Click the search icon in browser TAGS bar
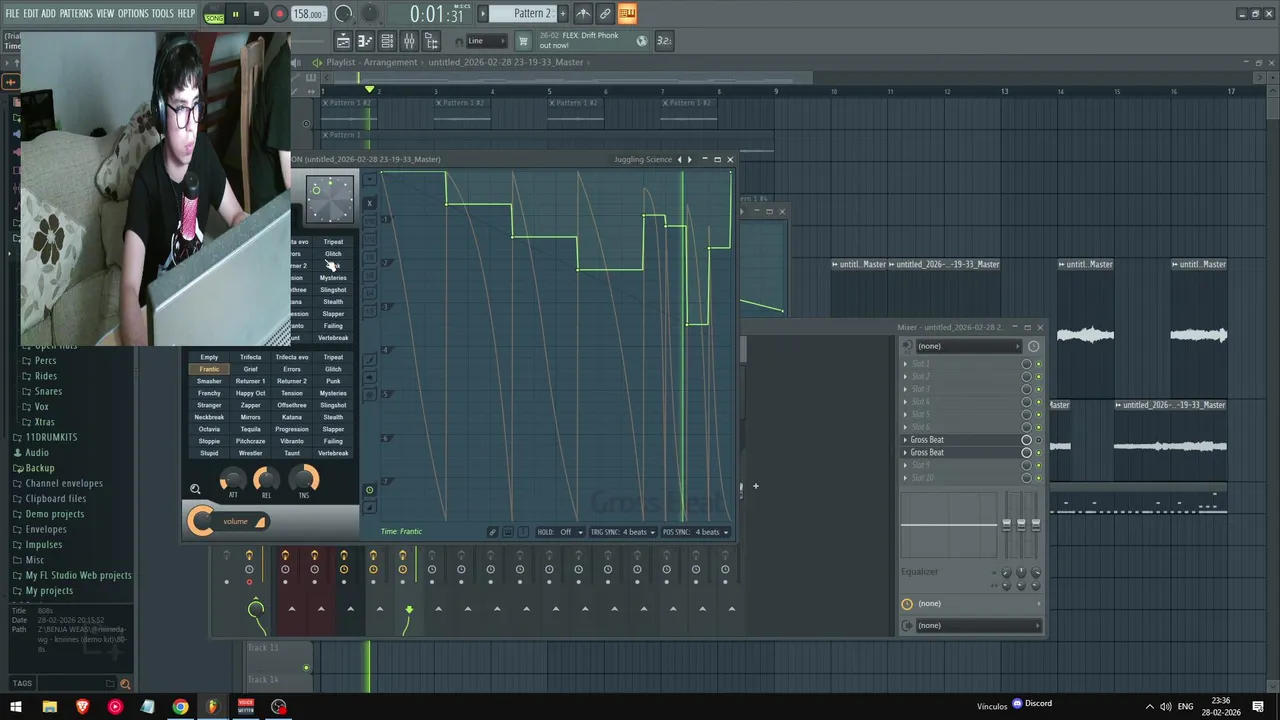This screenshot has width=1280, height=720. pos(125,684)
